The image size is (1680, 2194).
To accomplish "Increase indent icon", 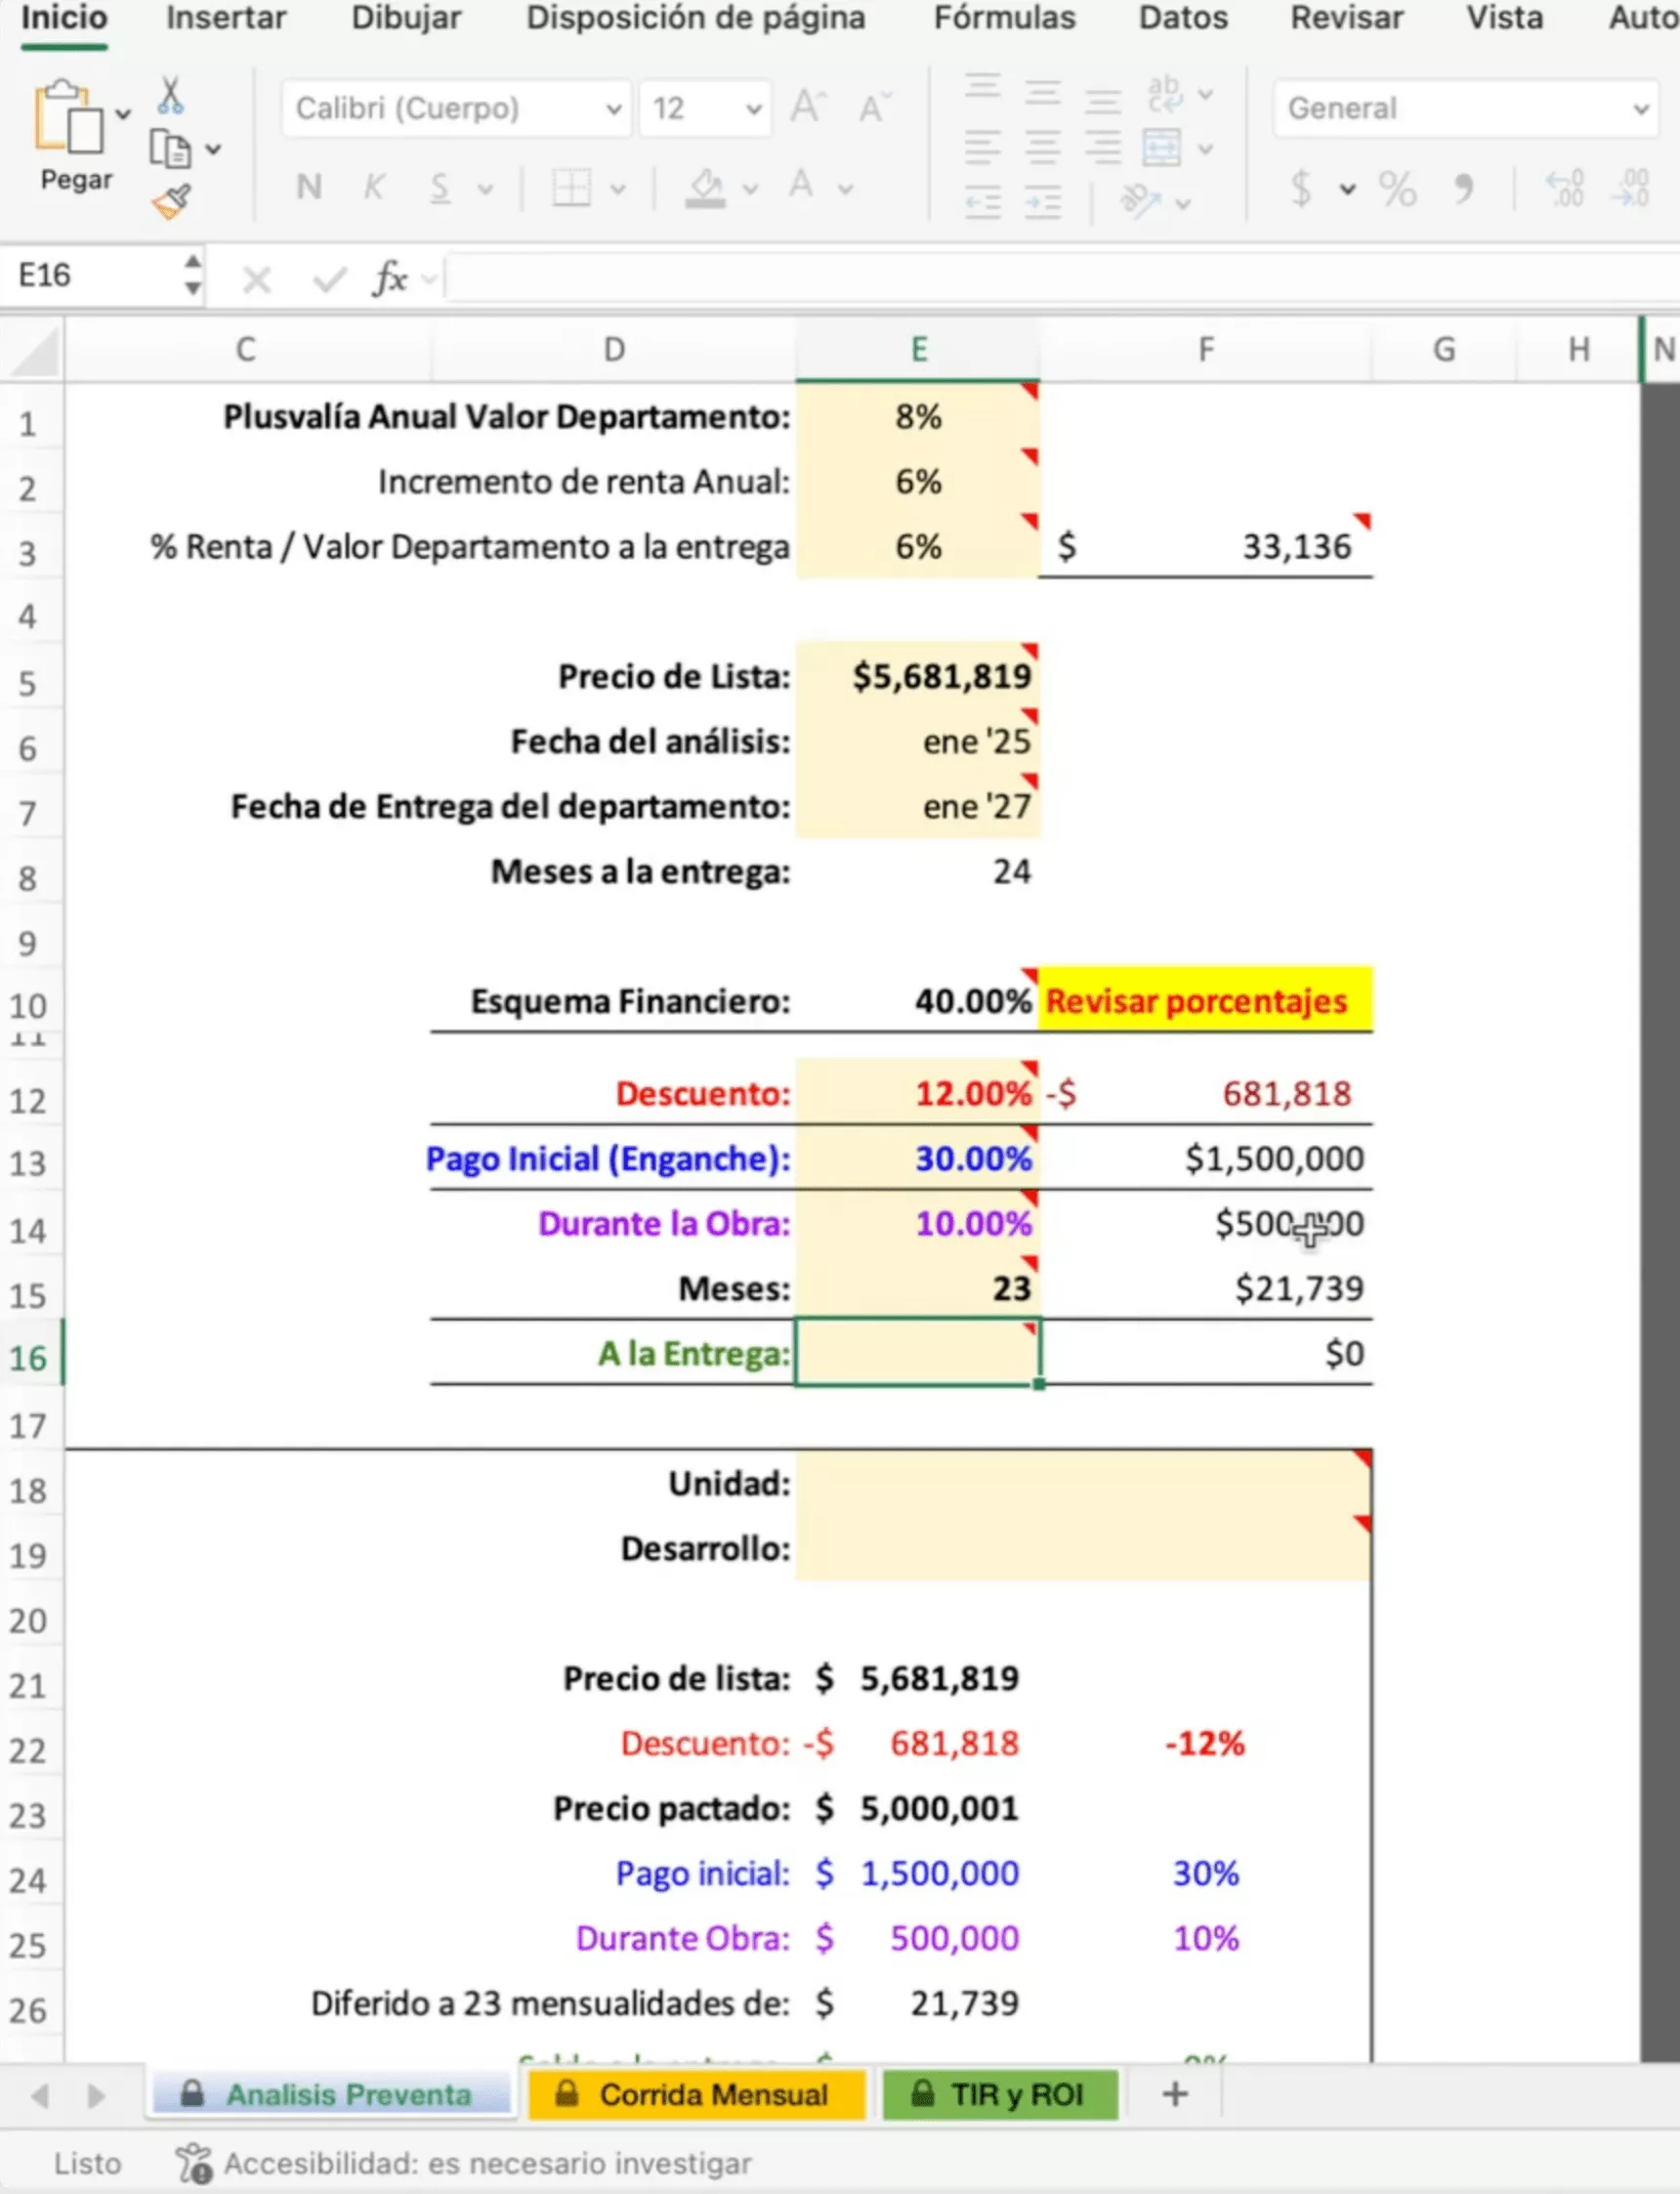I will point(1043,203).
